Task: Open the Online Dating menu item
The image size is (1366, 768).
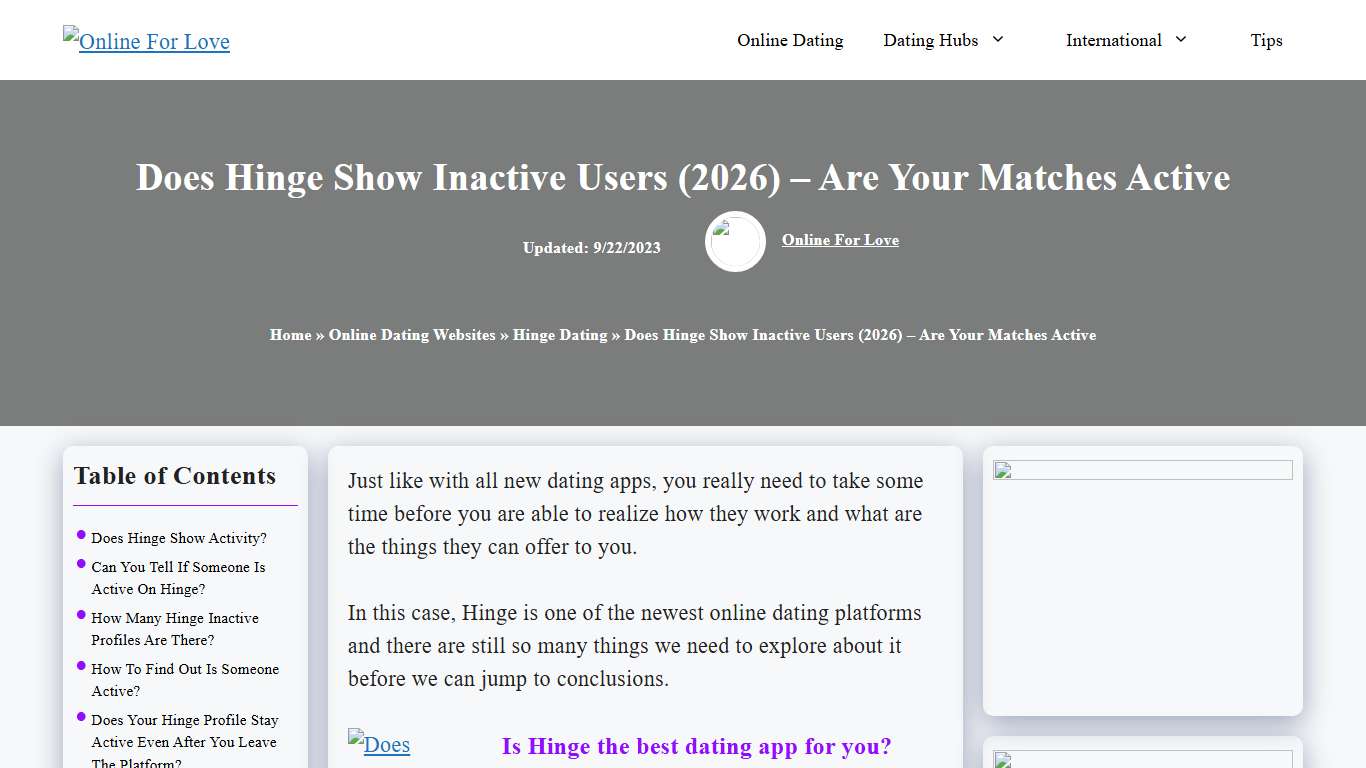Action: [790, 40]
